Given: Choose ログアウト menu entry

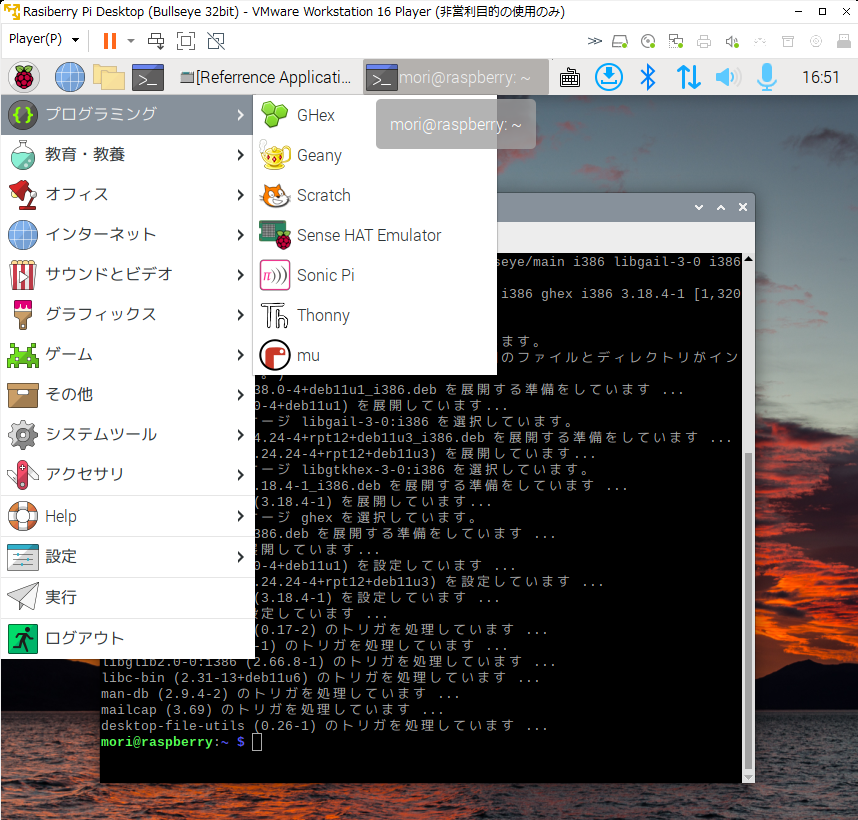Looking at the screenshot, I should point(127,638).
